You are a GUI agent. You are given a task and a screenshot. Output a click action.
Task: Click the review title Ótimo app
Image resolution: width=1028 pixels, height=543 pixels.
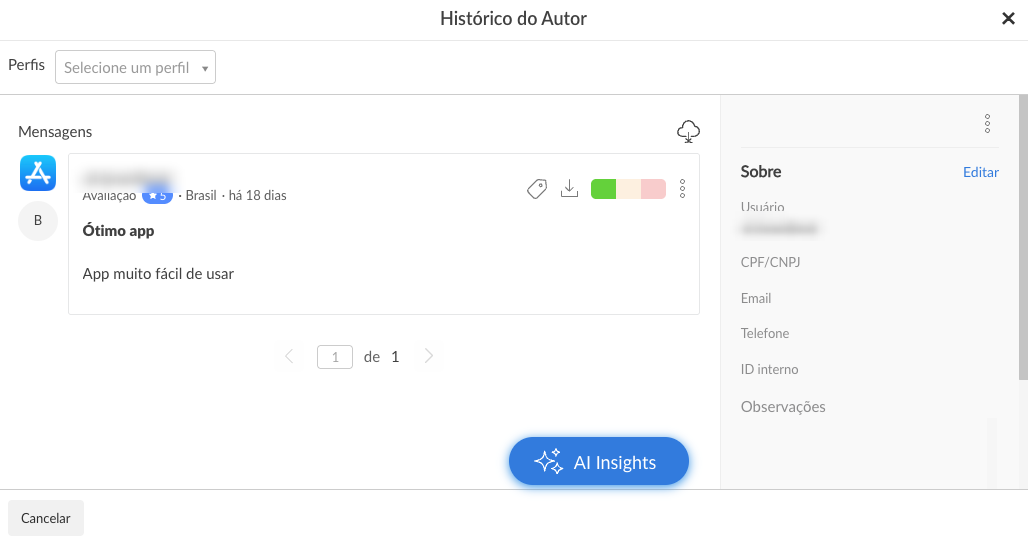pos(119,231)
